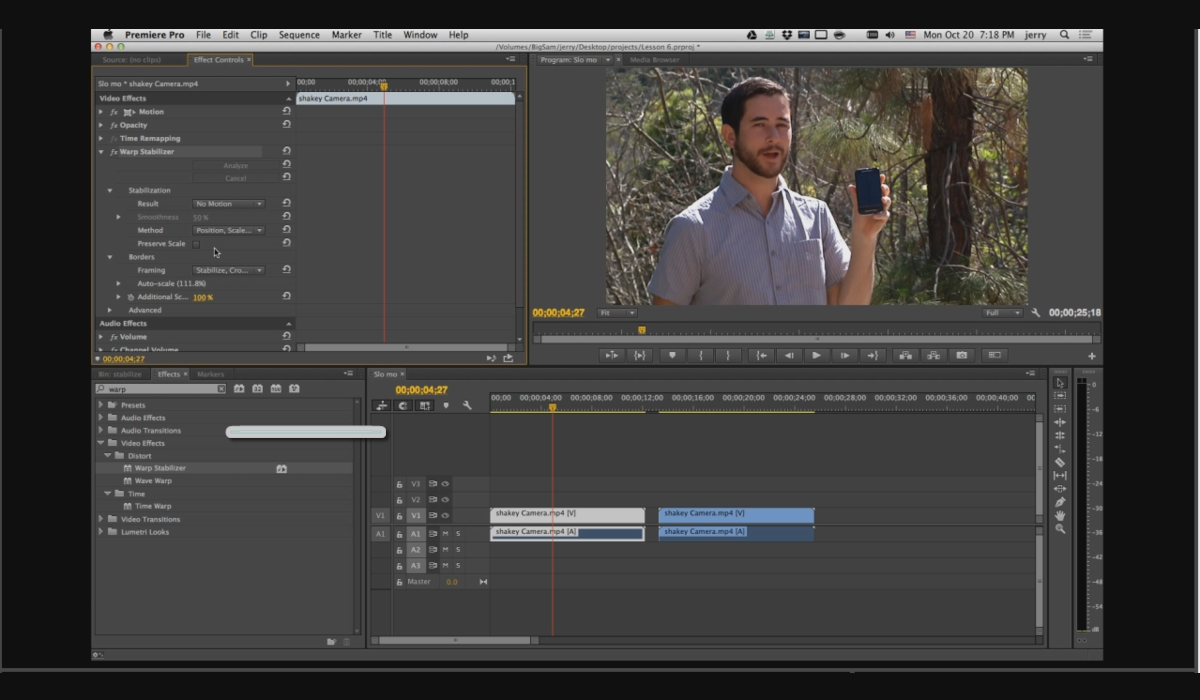This screenshot has width=1200, height=700.
Task: Collapse the Warp Stabilizer effect
Action: click(x=101, y=152)
